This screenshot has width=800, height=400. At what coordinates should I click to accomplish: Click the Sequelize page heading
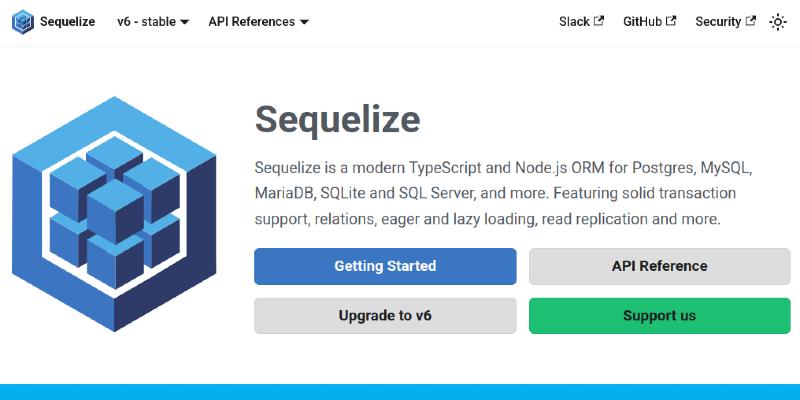[337, 119]
